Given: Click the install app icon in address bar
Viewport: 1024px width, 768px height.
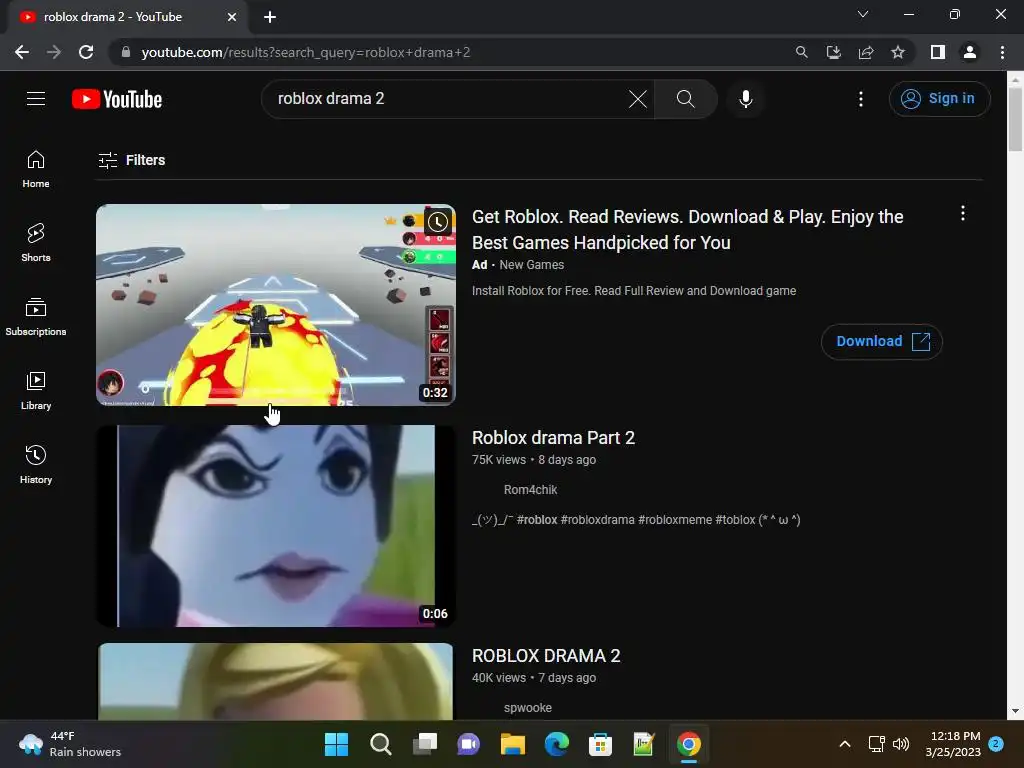Looking at the screenshot, I should (833, 52).
